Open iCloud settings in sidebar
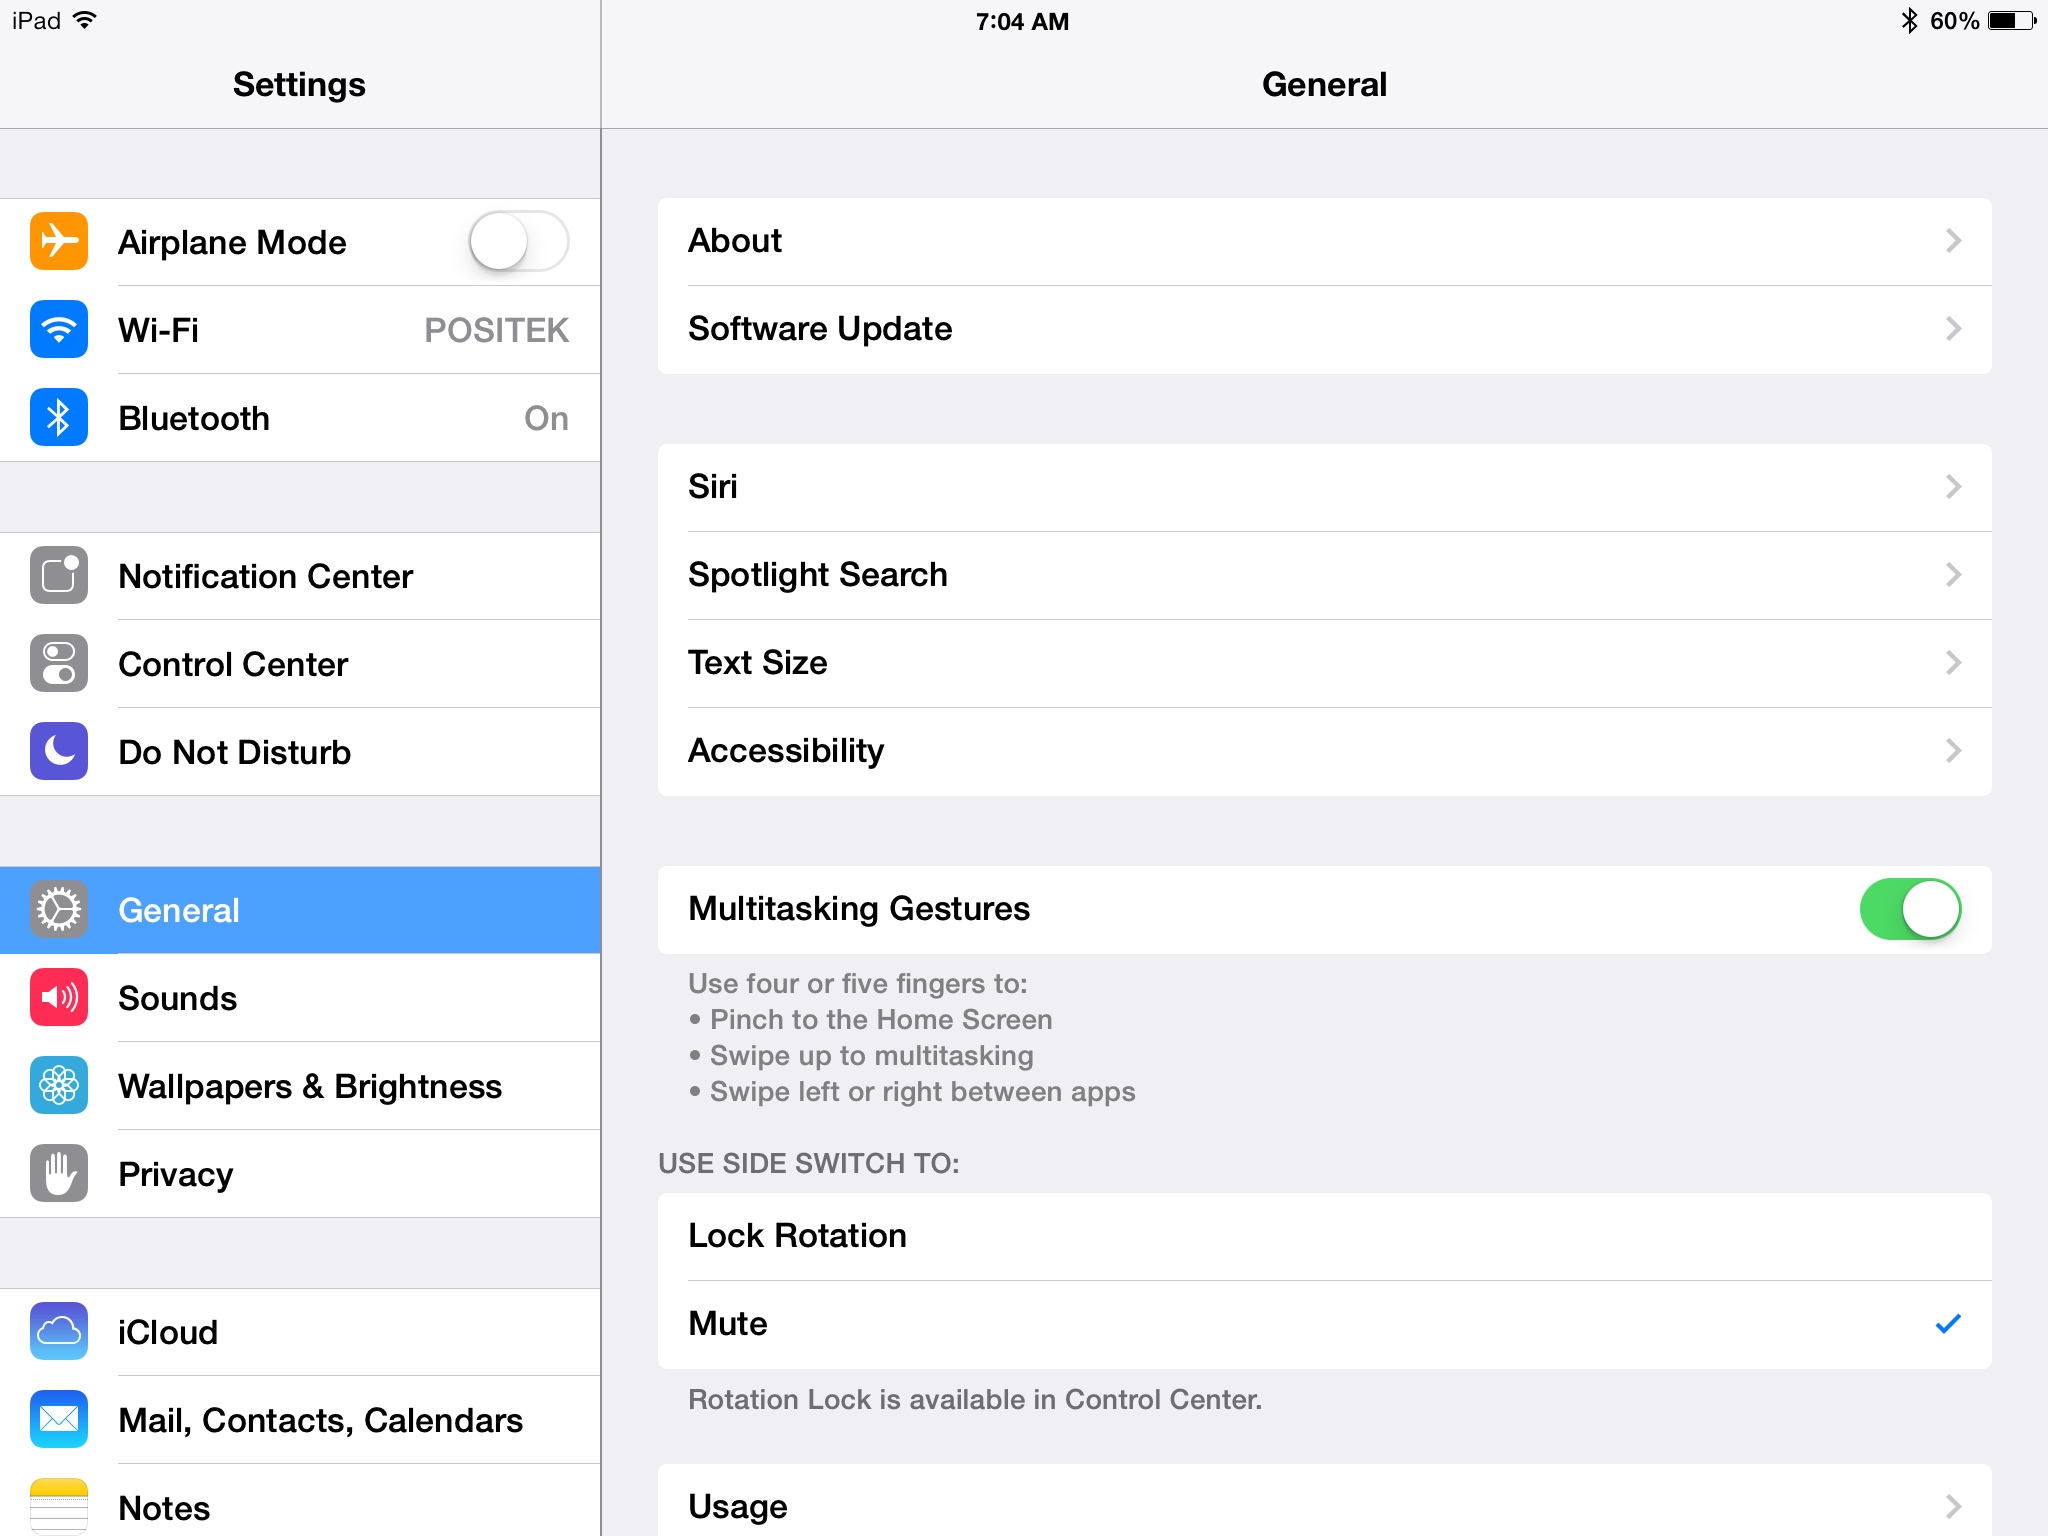Image resolution: width=2048 pixels, height=1536 pixels. click(300, 1331)
